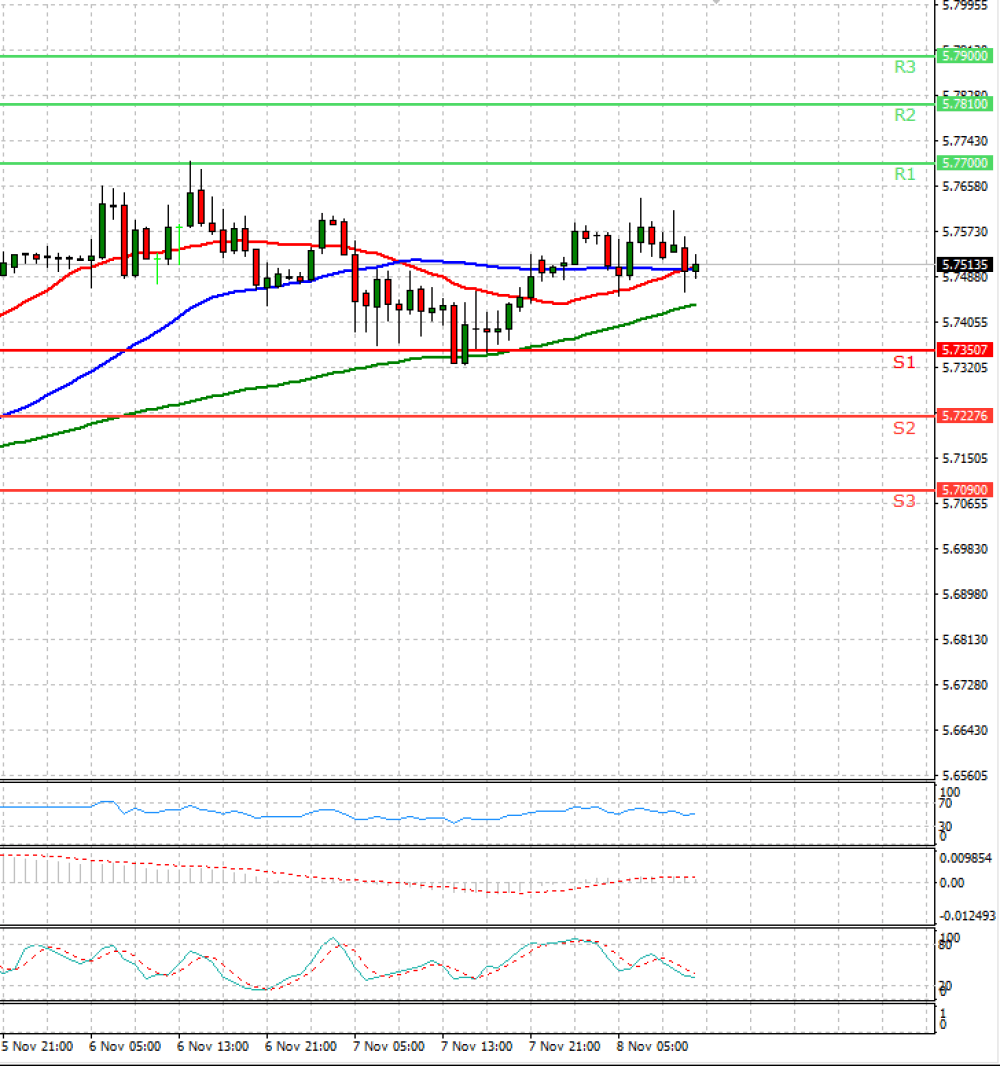Click the S3 support label
1000x1066 pixels.
click(x=903, y=501)
